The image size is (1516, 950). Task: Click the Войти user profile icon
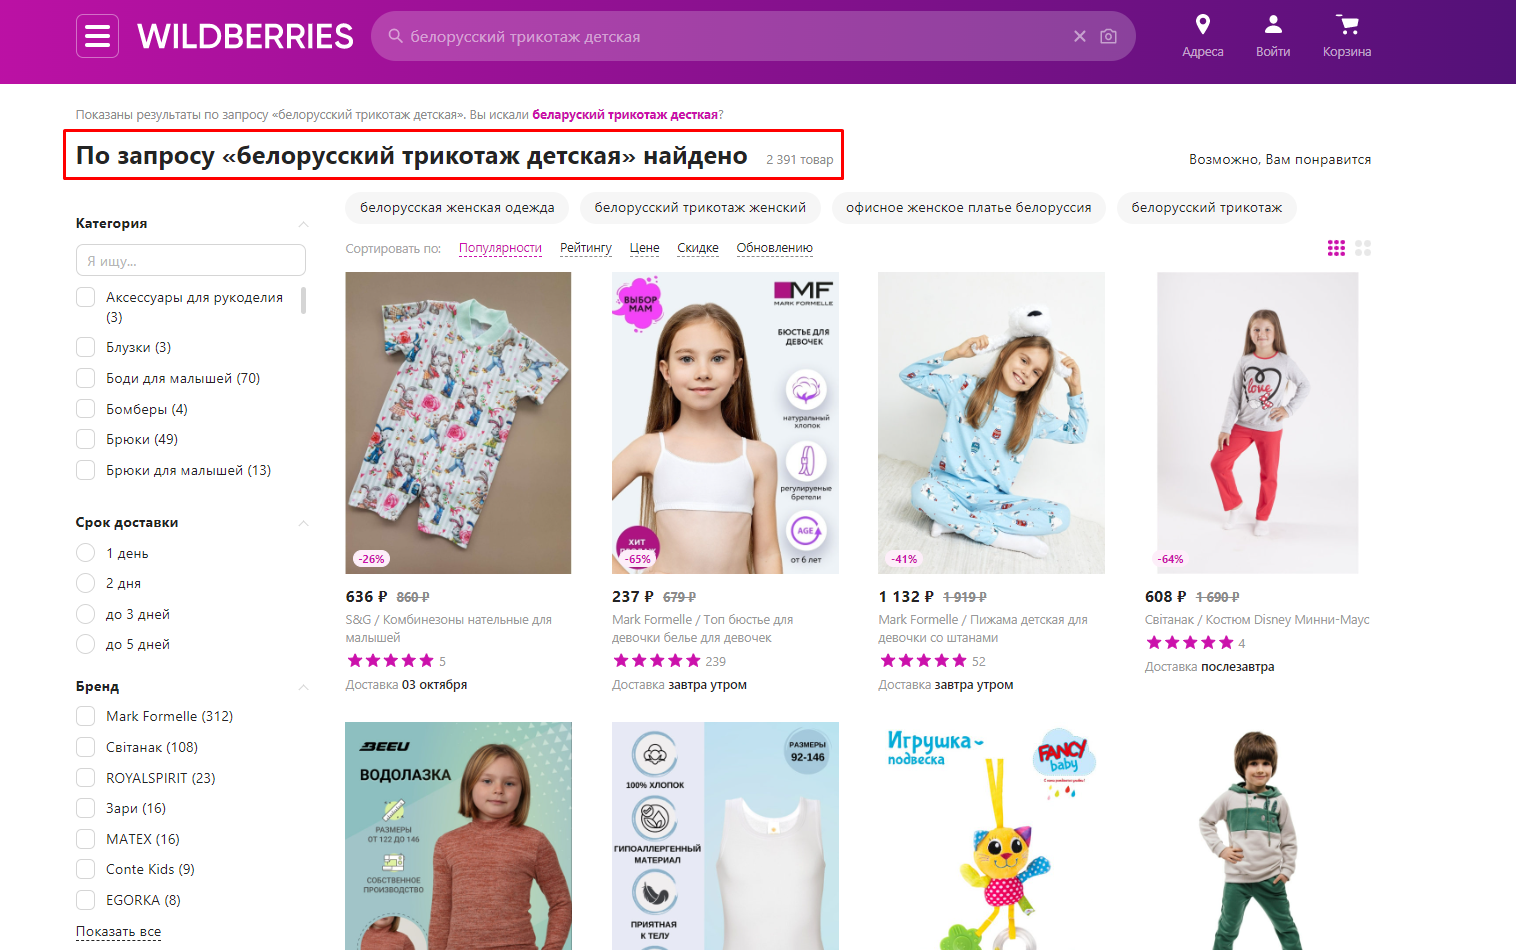(x=1273, y=24)
